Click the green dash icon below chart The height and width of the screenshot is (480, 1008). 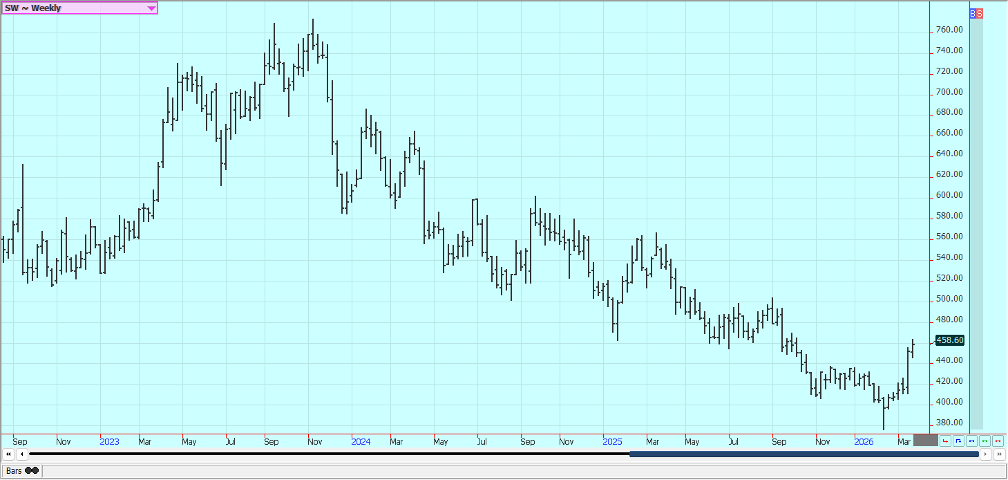(984, 440)
